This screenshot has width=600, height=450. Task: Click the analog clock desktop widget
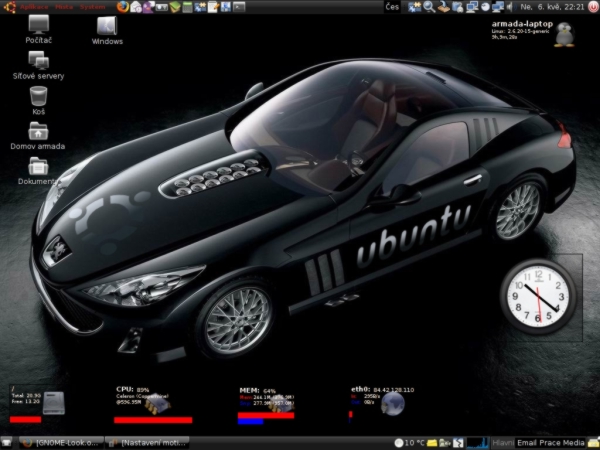(538, 297)
